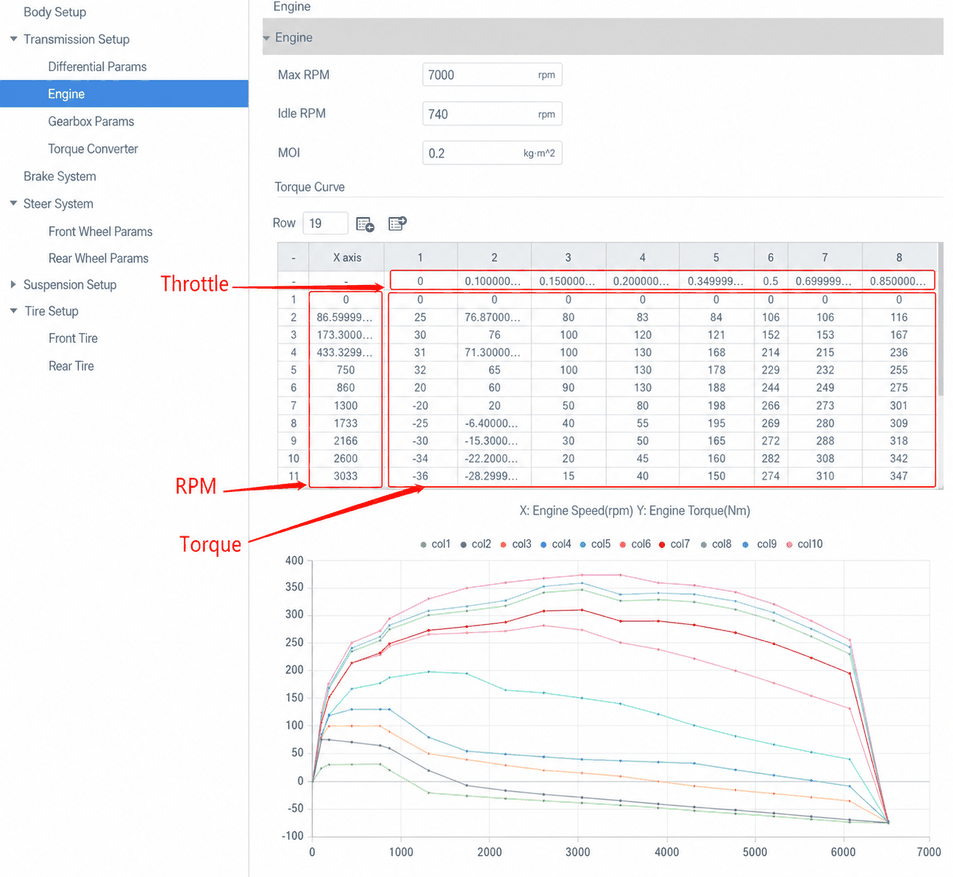Select RPM cell 86.59999...
Screen dimensions: 953x877
click(x=346, y=317)
